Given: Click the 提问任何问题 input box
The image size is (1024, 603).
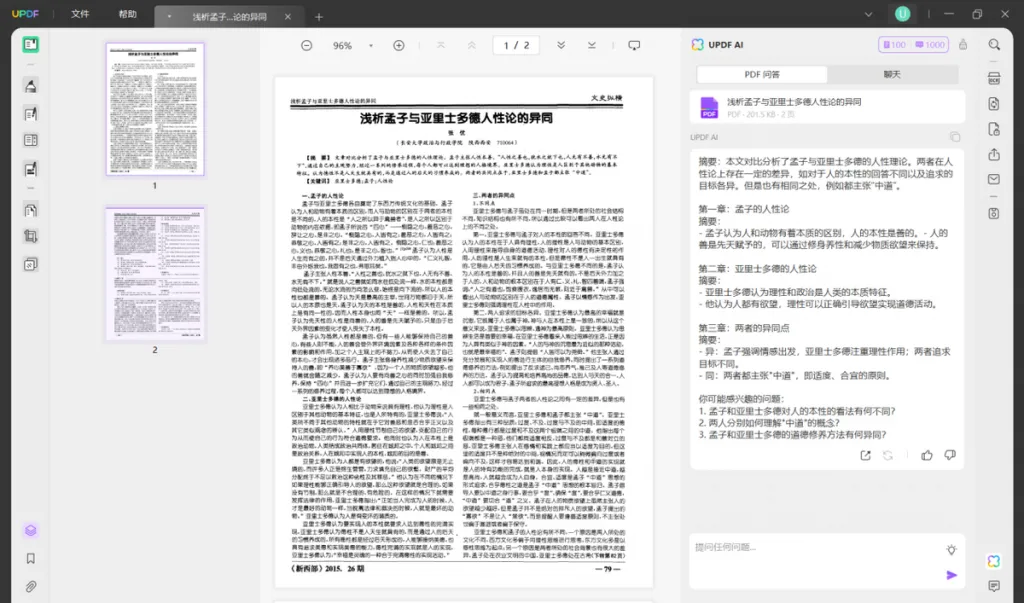Looking at the screenshot, I should pos(827,561).
